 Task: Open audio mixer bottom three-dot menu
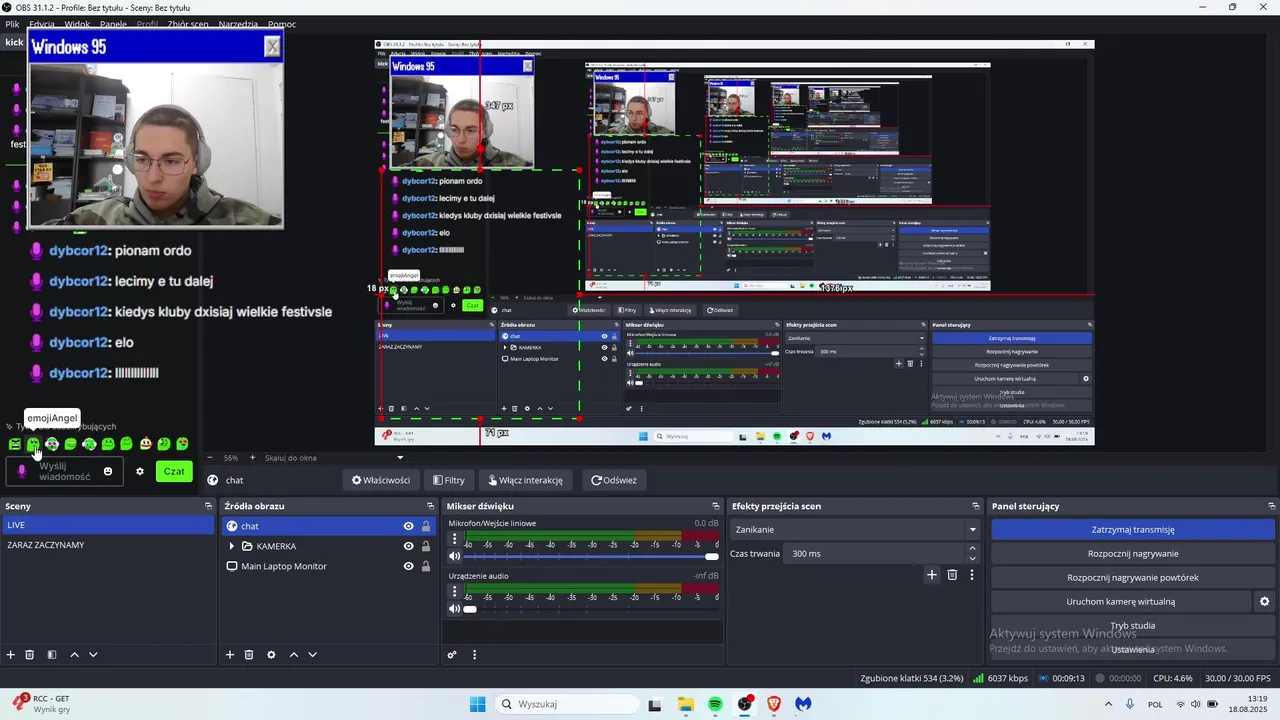point(474,655)
